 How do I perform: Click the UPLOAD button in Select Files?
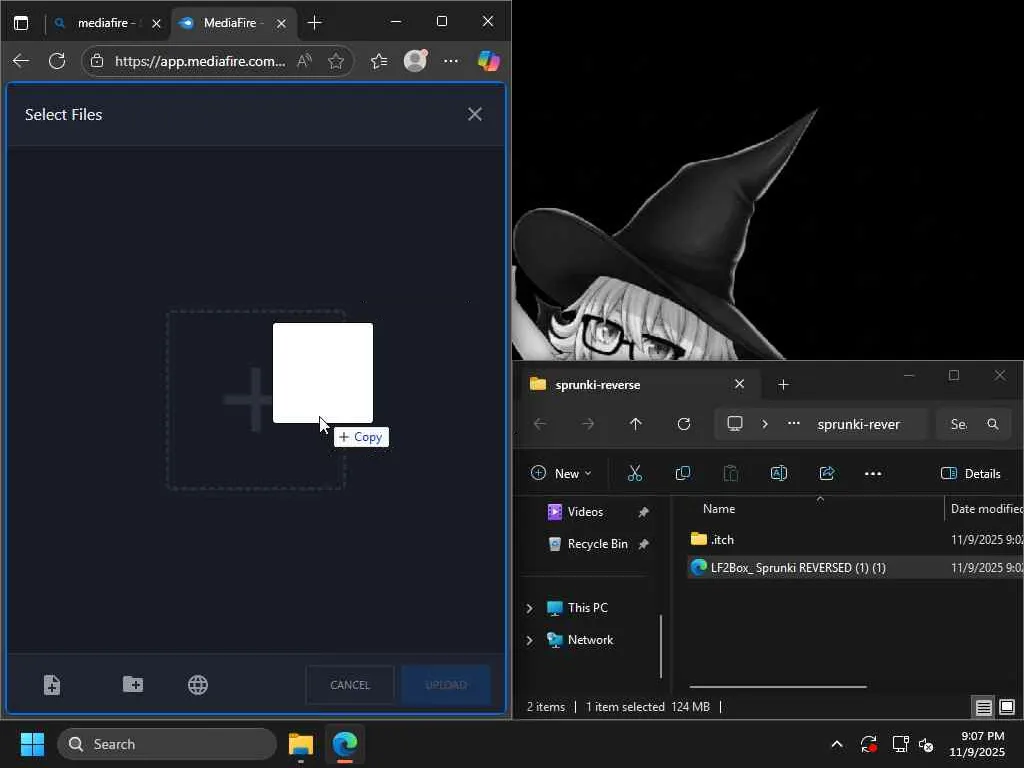click(446, 684)
